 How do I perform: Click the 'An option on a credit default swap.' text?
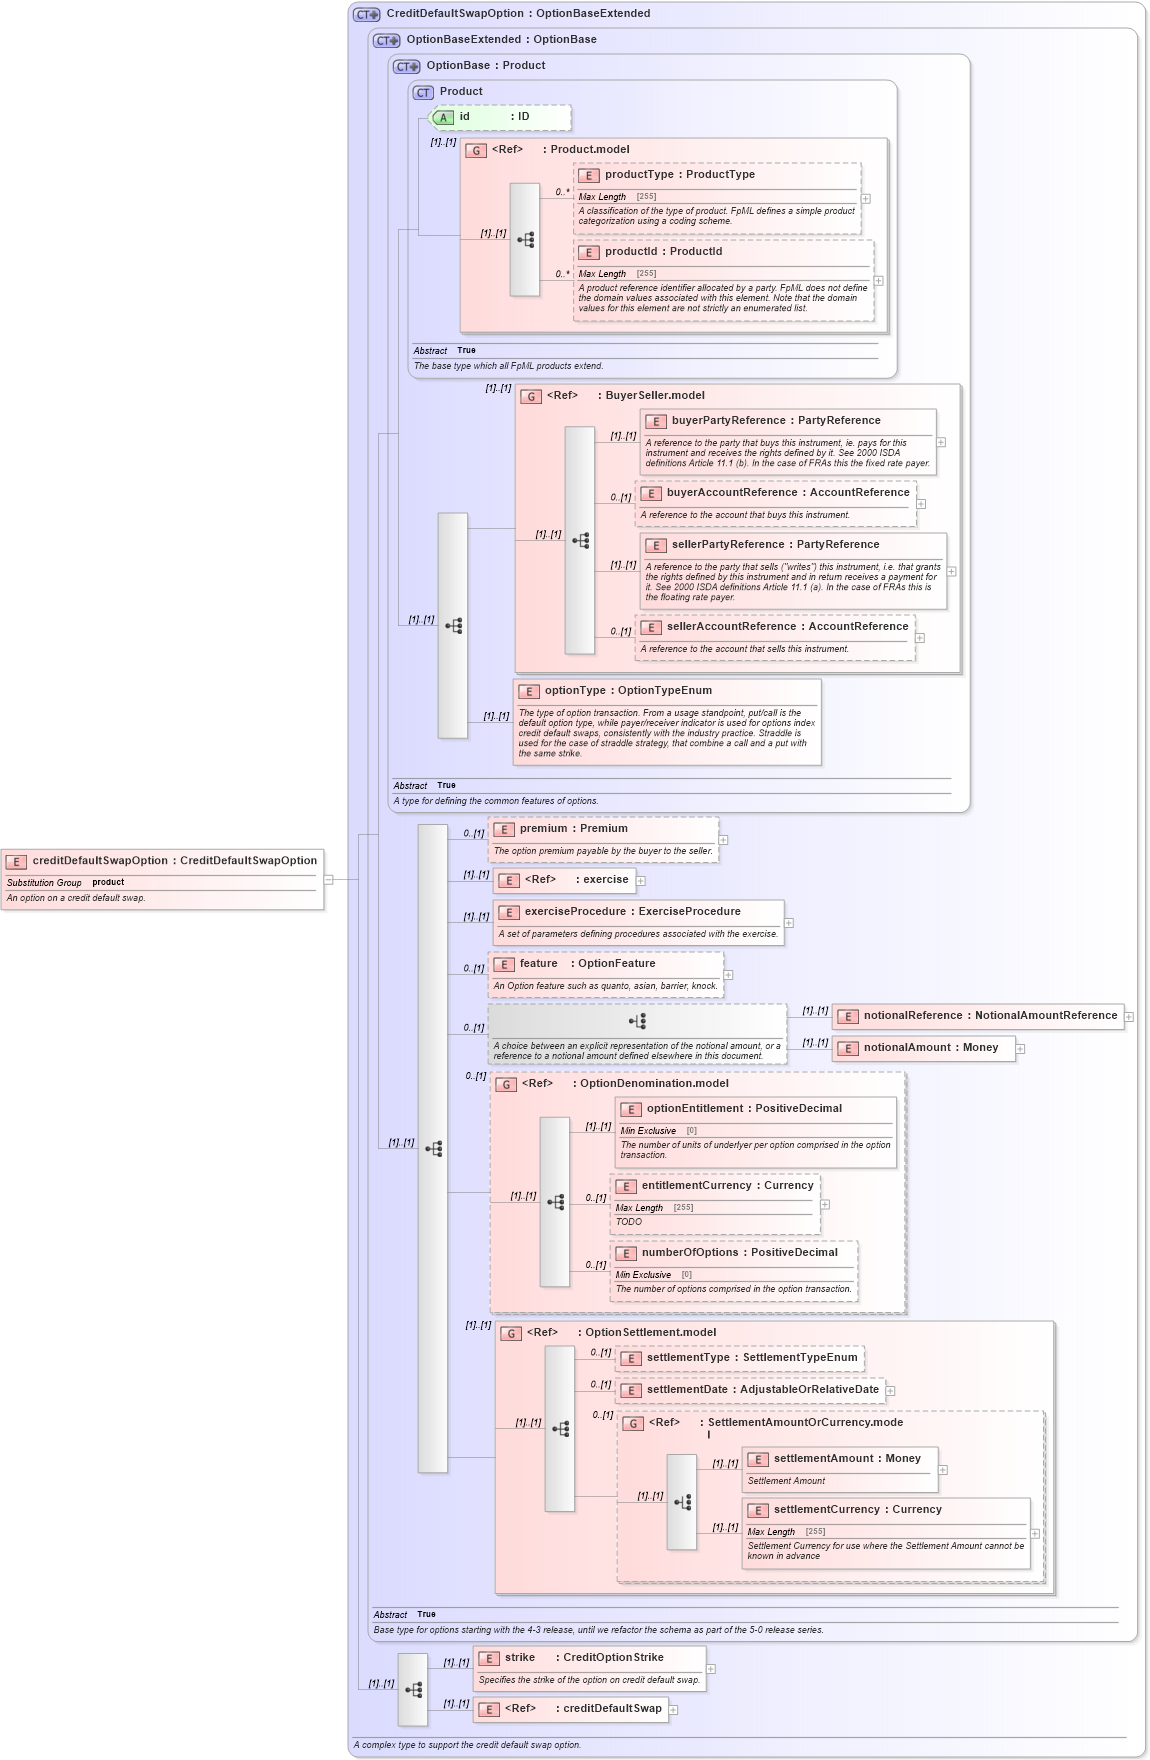click(x=76, y=898)
